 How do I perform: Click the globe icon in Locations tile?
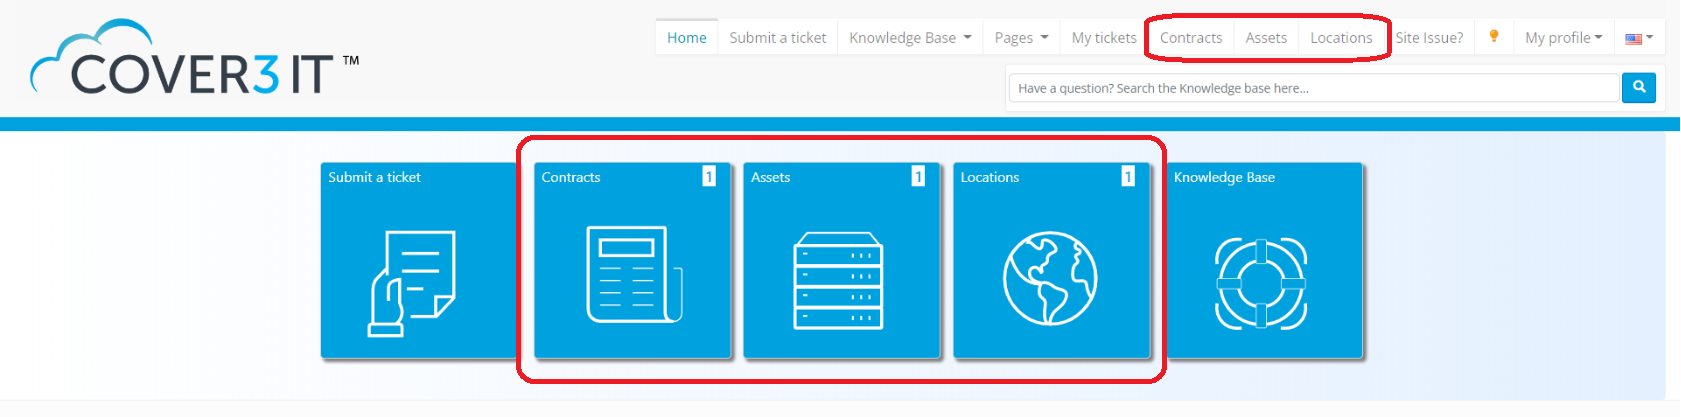pos(1050,279)
